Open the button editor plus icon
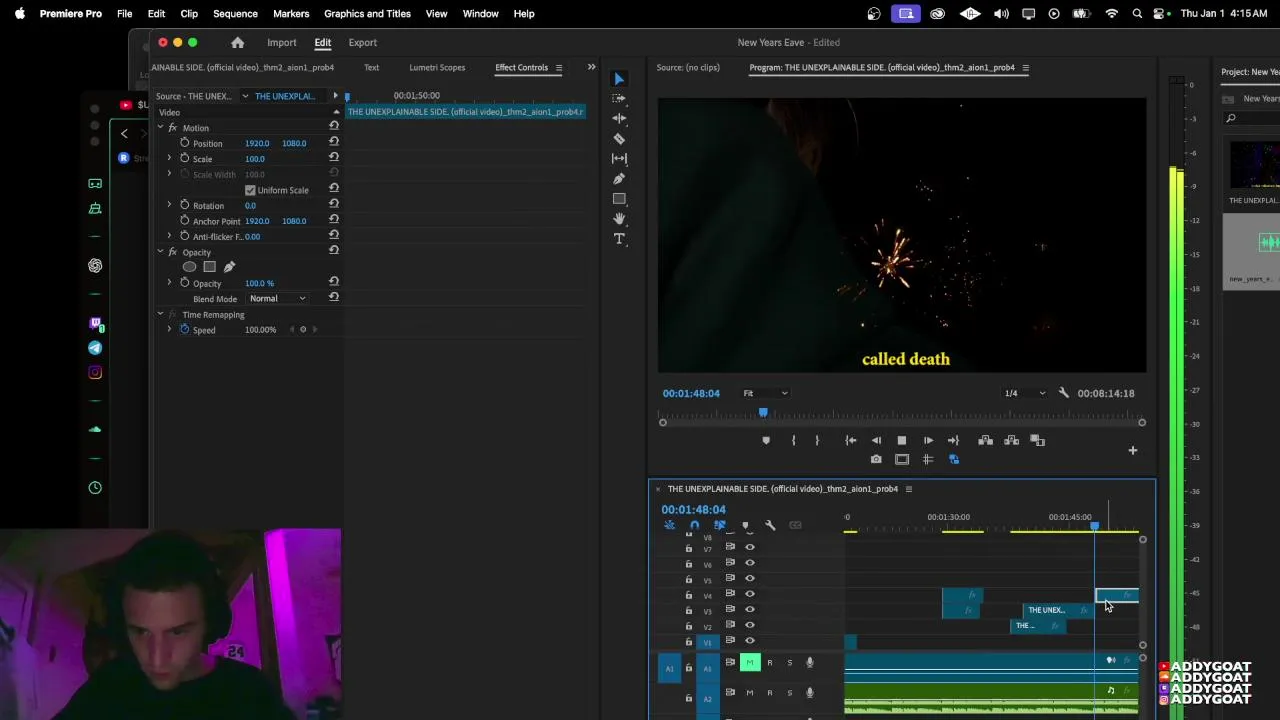Screen dimensions: 1280x720 pos(1133,451)
